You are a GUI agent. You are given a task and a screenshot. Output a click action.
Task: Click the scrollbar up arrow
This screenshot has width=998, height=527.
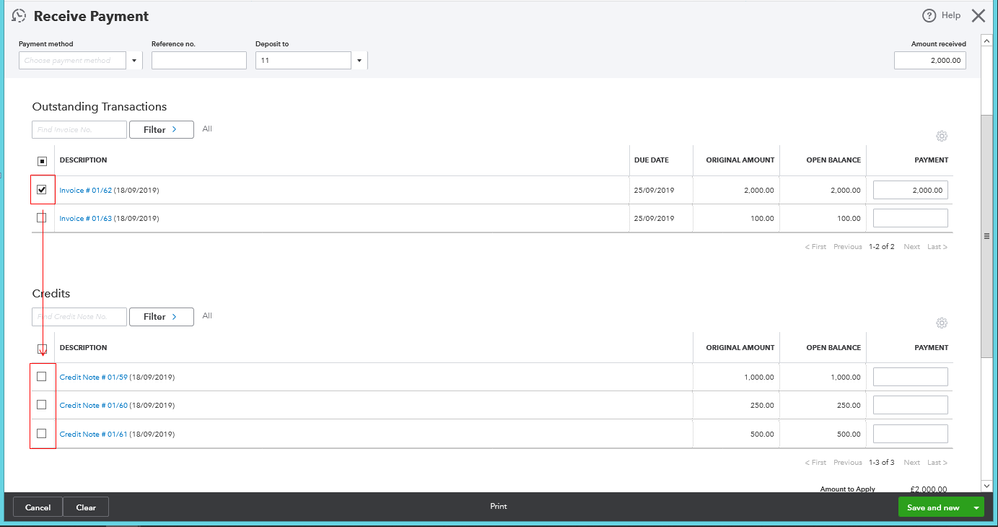[x=987, y=40]
